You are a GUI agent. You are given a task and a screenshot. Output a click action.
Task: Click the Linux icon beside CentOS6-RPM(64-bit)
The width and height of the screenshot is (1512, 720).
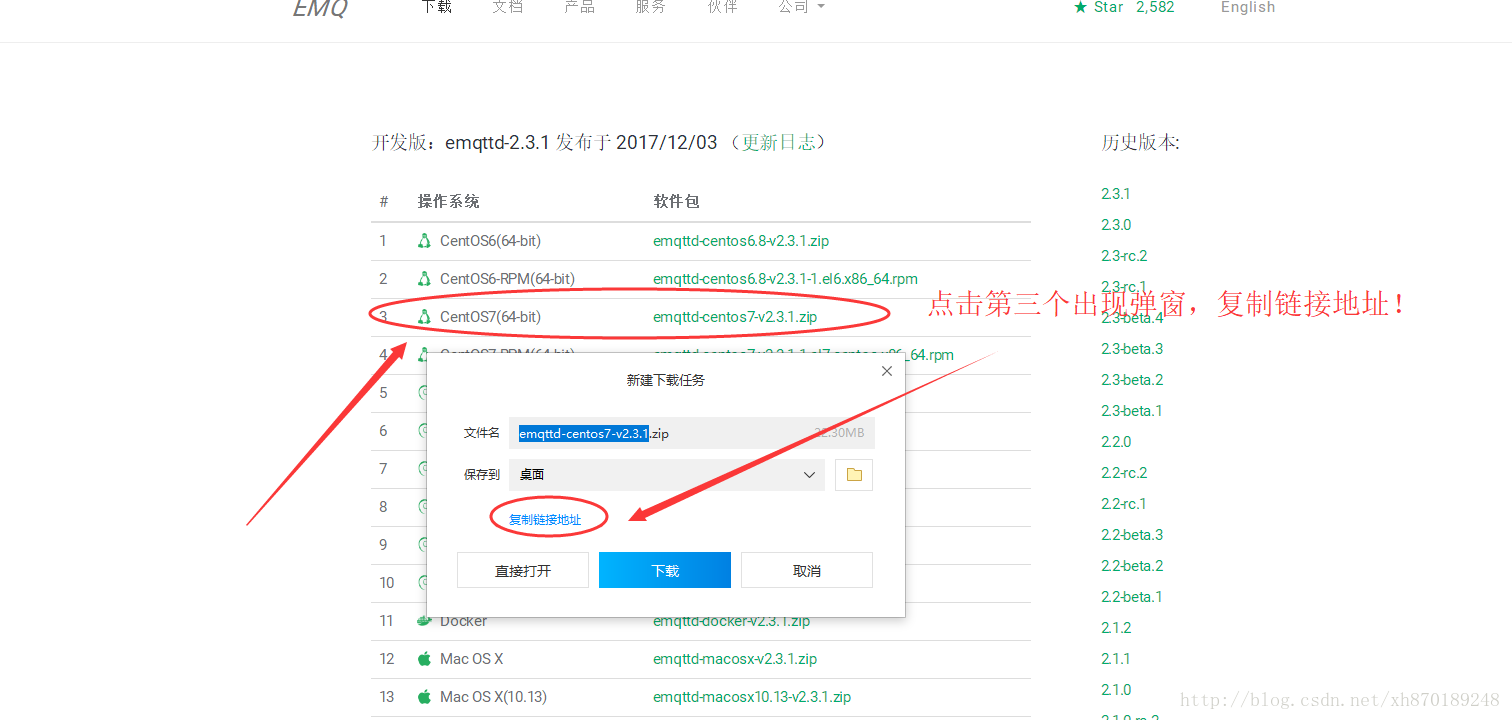tap(424, 279)
